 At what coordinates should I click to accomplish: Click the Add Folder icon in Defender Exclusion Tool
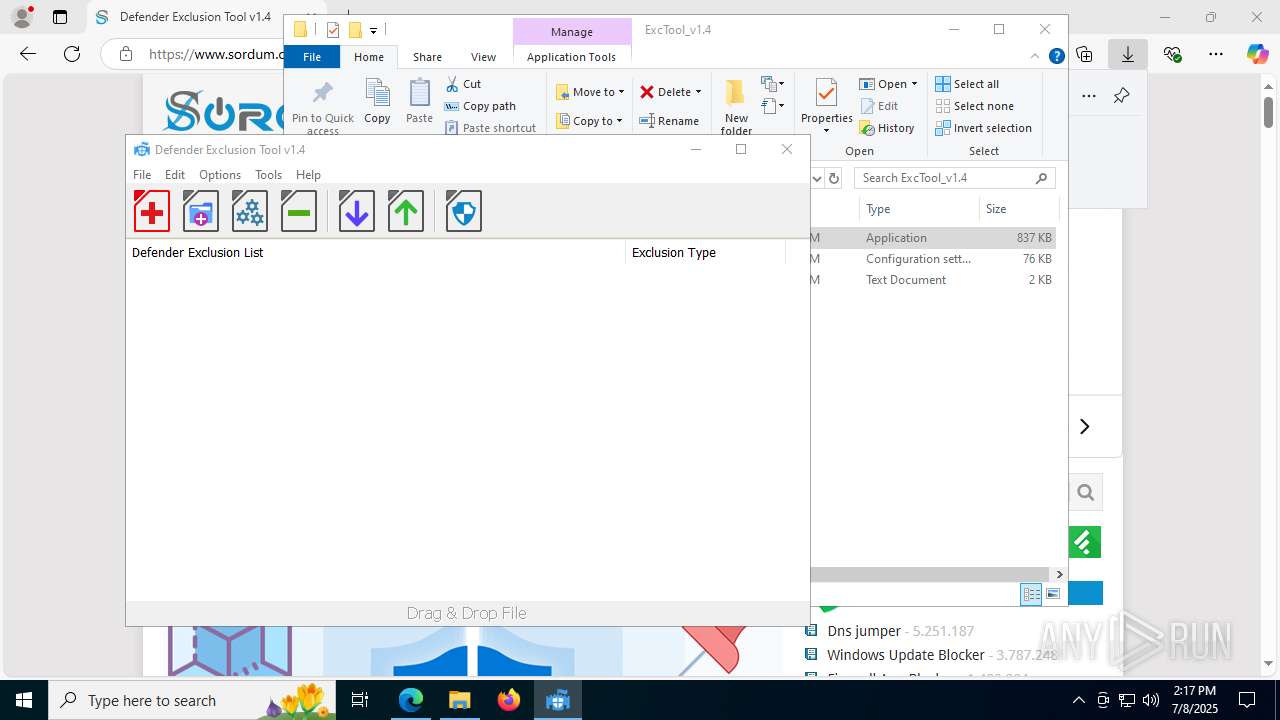[x=201, y=211]
